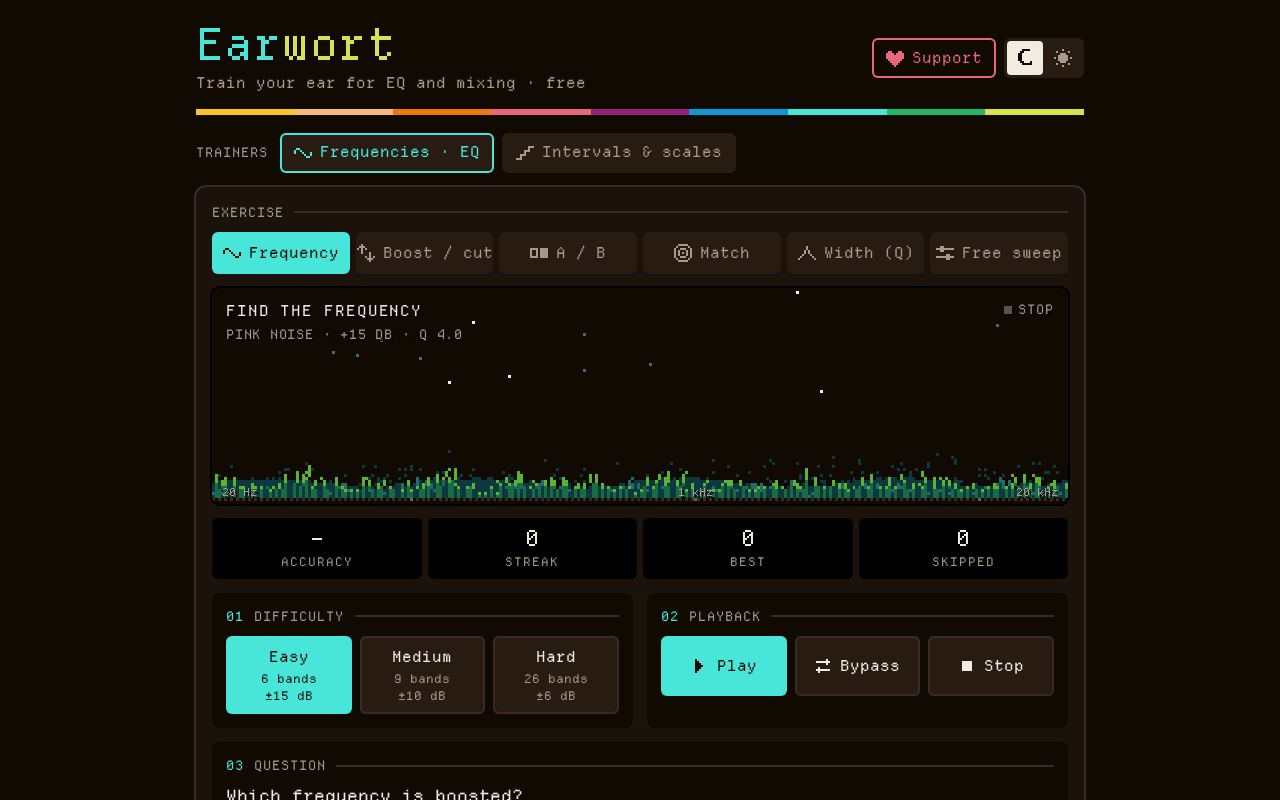Click the 20 Hz axis label
1280x800 pixels.
240,492
